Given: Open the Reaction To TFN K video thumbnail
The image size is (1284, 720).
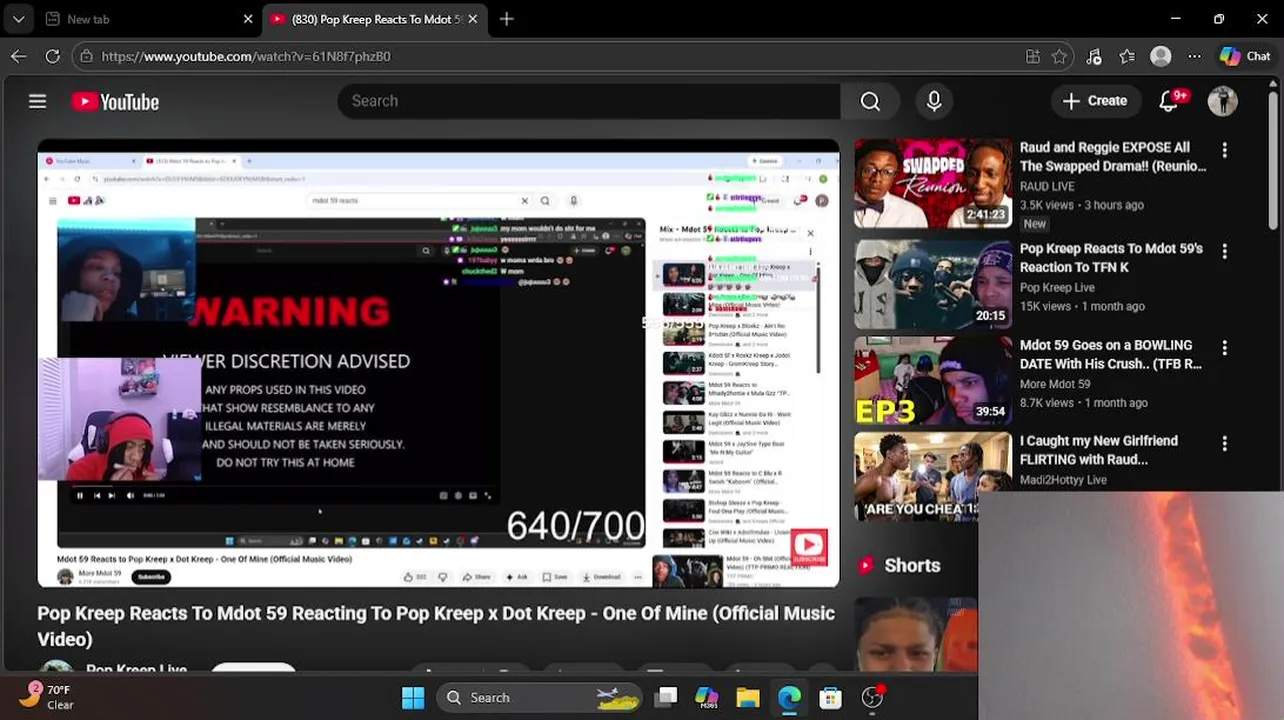Looking at the screenshot, I should [933, 284].
